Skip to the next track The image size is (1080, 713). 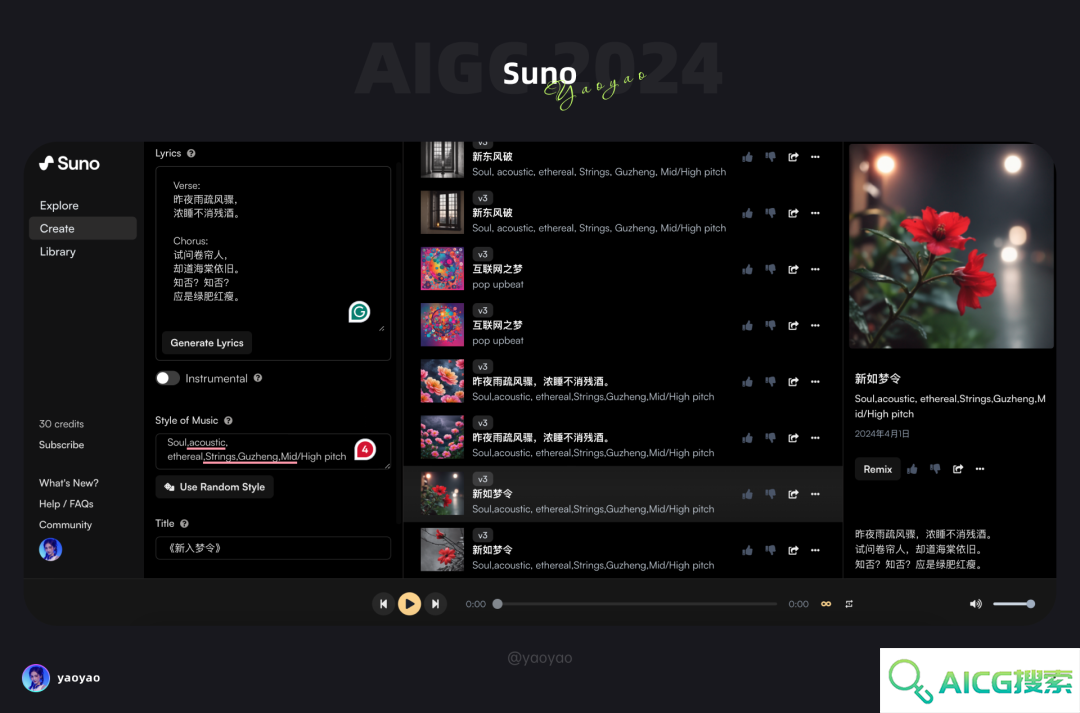(x=435, y=604)
